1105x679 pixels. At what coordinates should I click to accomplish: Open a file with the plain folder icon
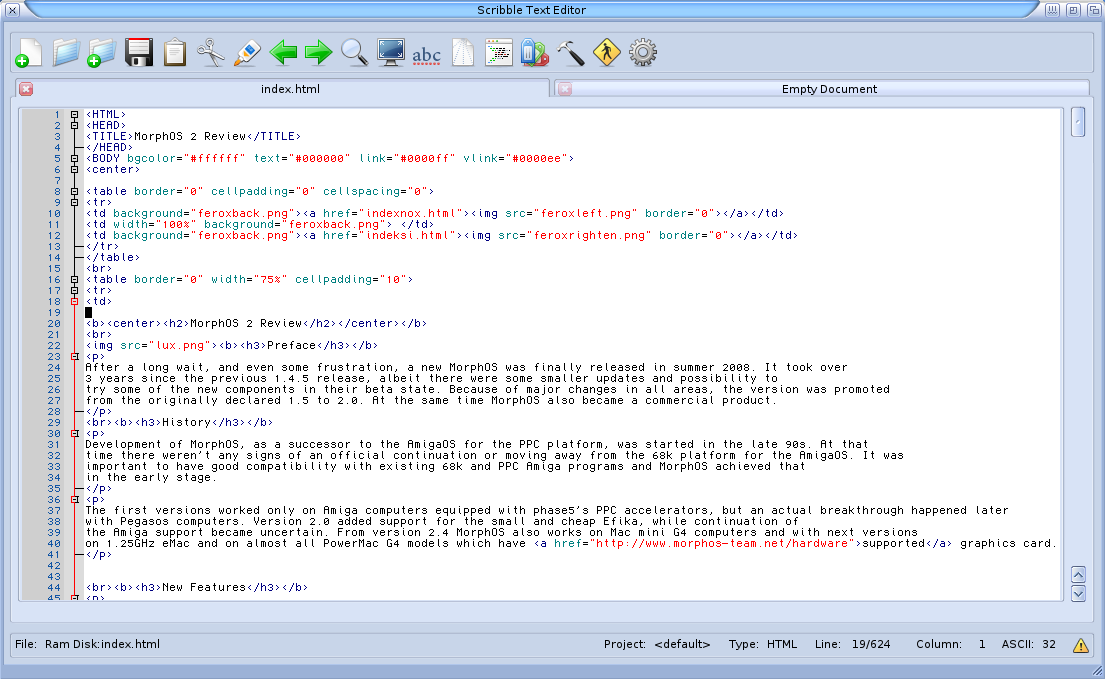[66, 53]
